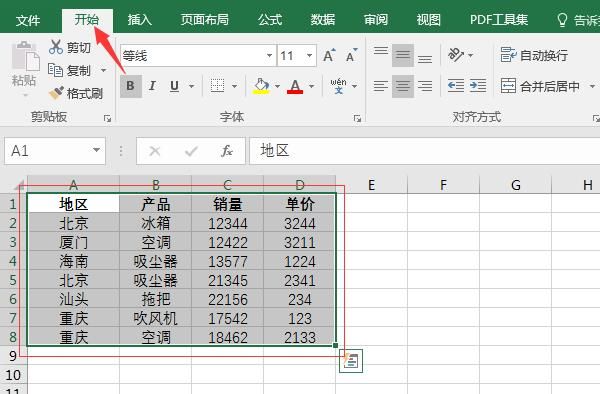Toggle center horizontal alignment
The width and height of the screenshot is (600, 394).
[403, 86]
